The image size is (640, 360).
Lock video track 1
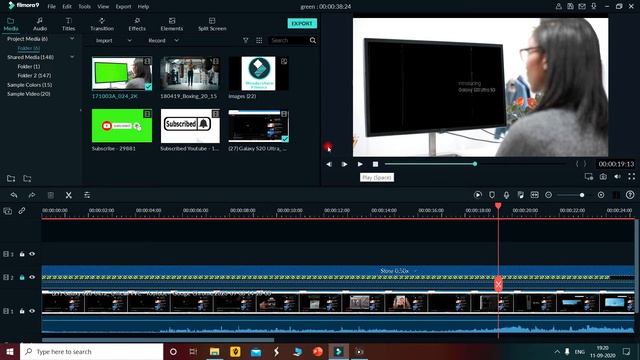tap(22, 311)
